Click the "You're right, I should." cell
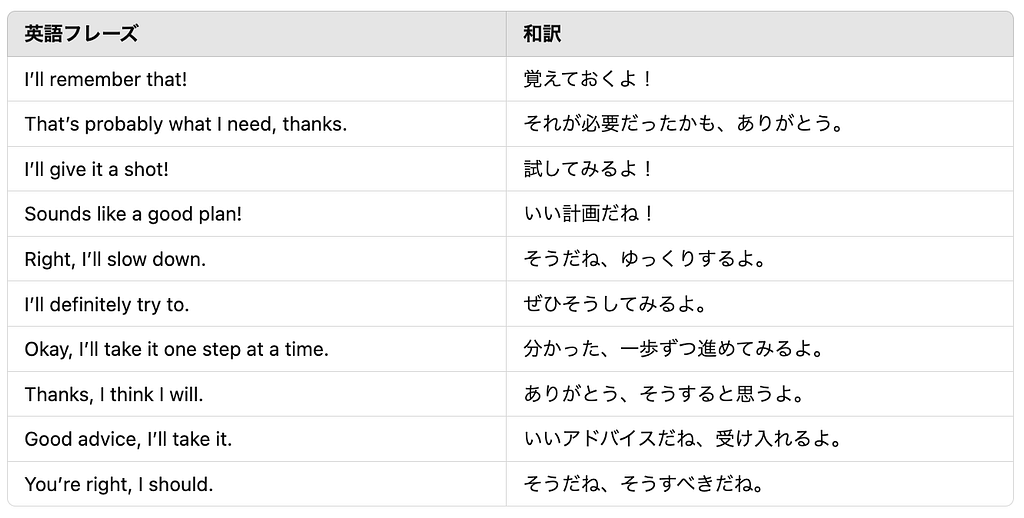1024x518 pixels. 119,485
